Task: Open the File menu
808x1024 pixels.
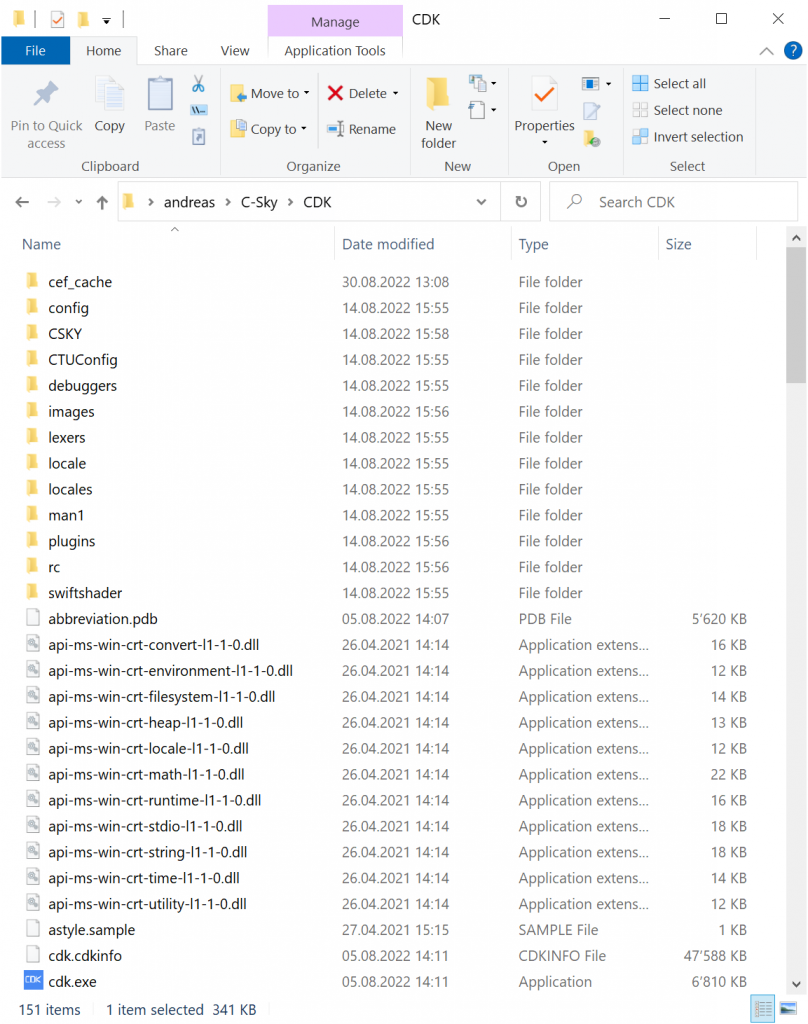Action: [35, 50]
